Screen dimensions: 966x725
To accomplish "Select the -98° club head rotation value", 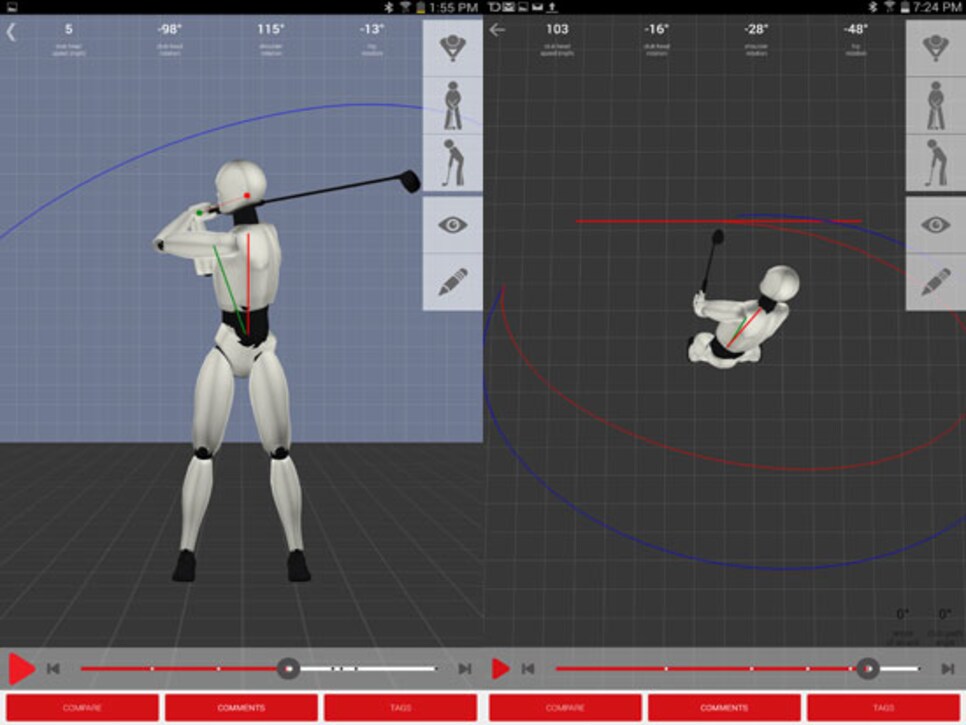I will [169, 29].
